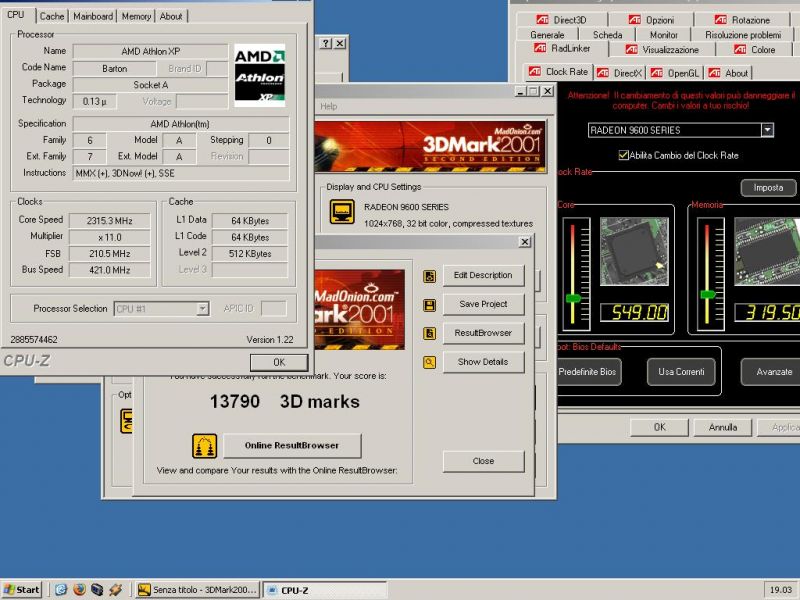Click the Multiplier x 11.0 value
This screenshot has width=800, height=600.
pyautogui.click(x=109, y=237)
